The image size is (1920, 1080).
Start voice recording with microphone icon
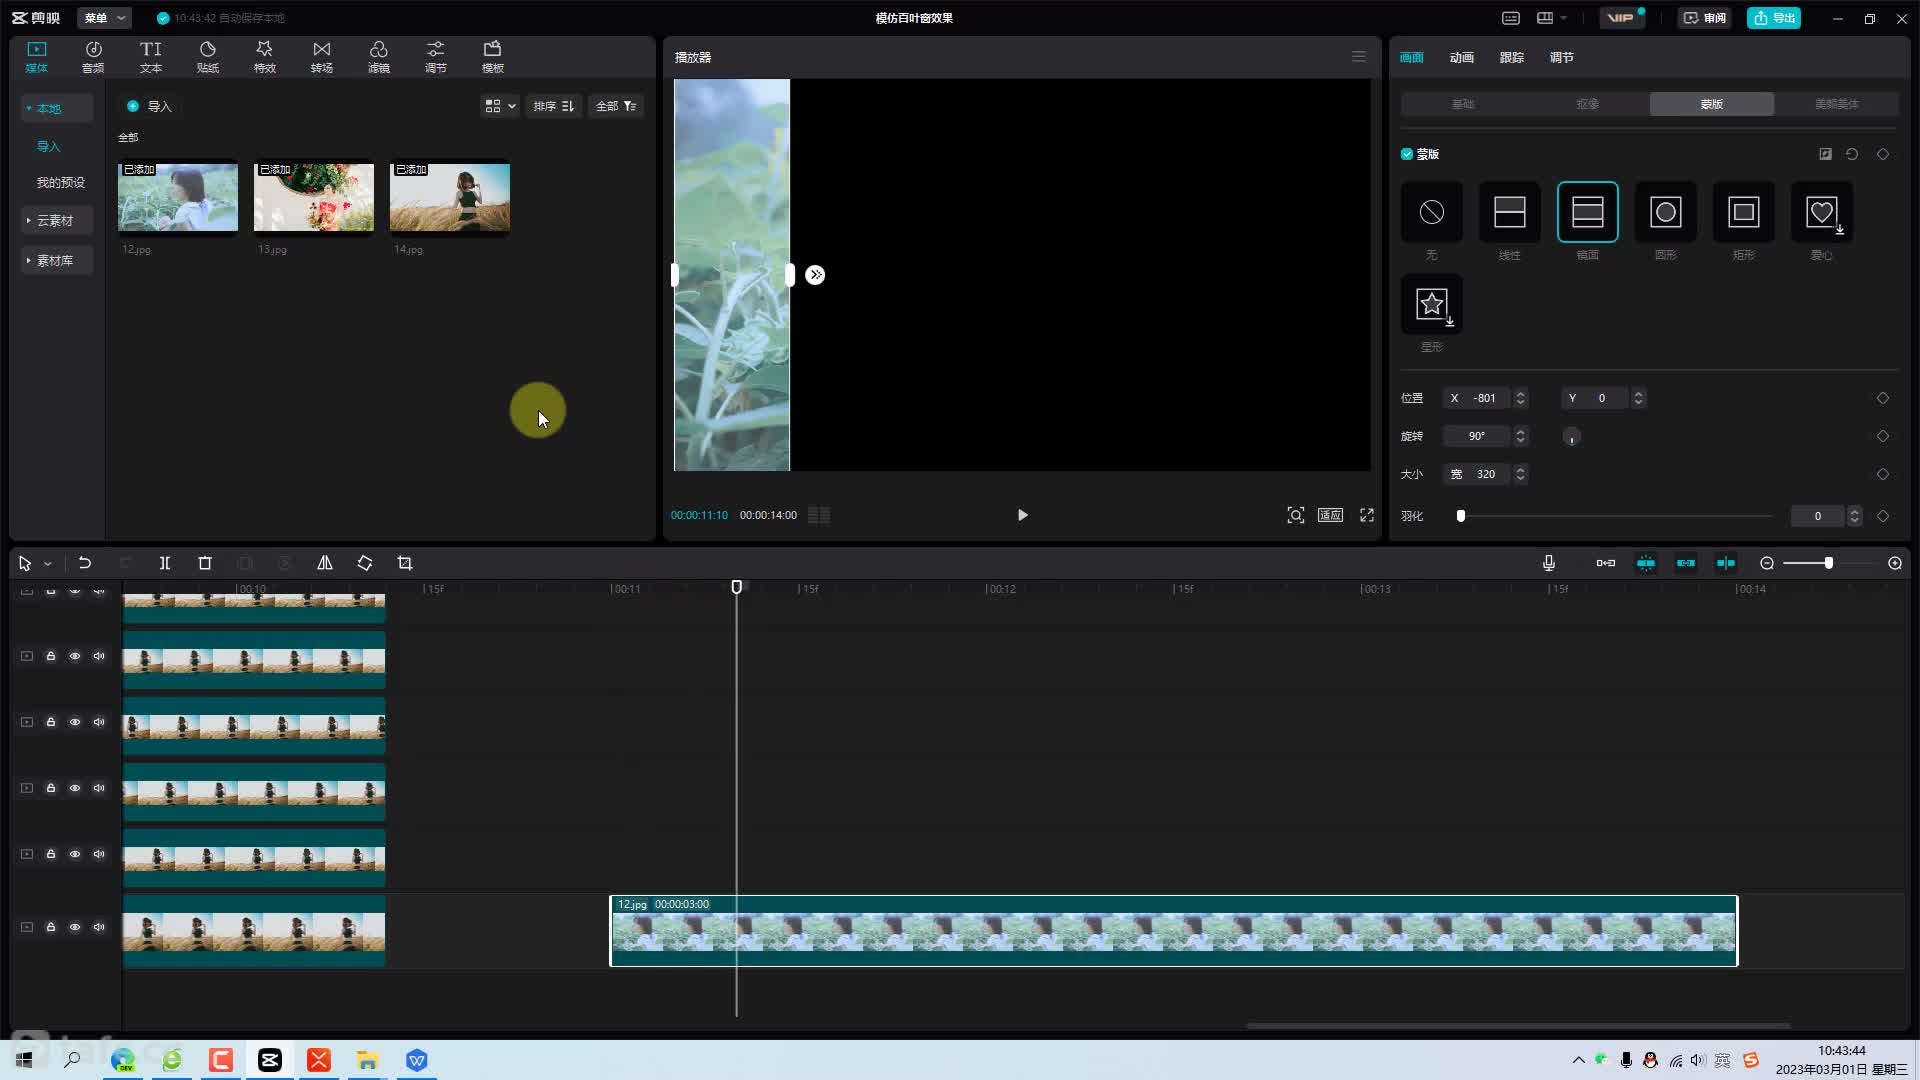pyautogui.click(x=1548, y=563)
